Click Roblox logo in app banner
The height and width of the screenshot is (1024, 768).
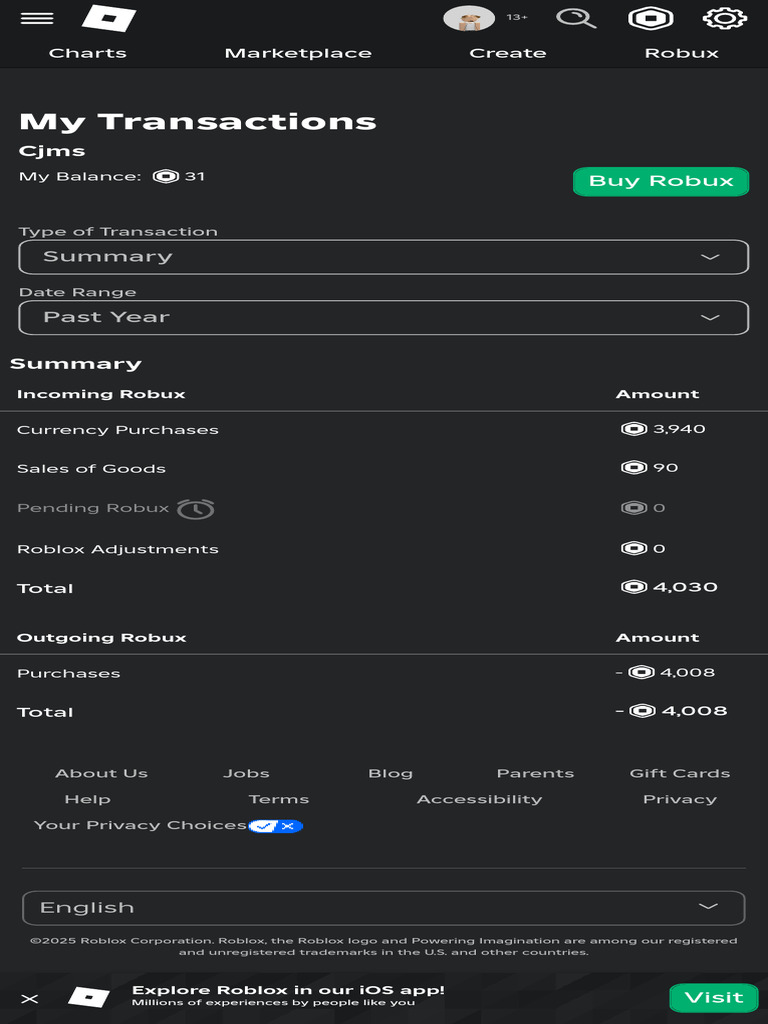tap(89, 997)
